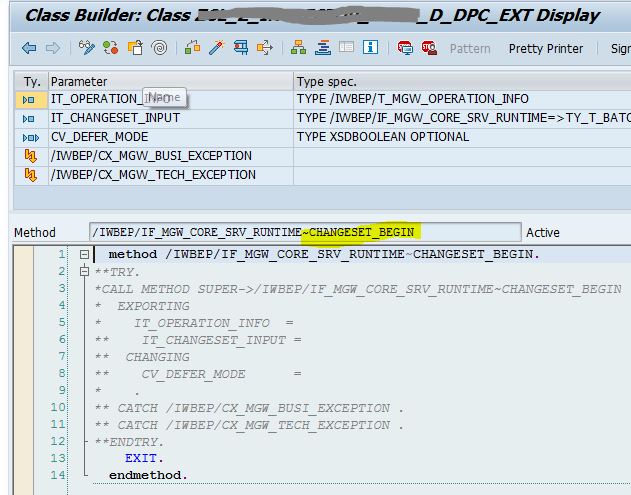The width and height of the screenshot is (631, 495).
Task: Select /IWBEP/CX_MGW_BUSI_EXCEPTION exception row
Action: [151, 156]
